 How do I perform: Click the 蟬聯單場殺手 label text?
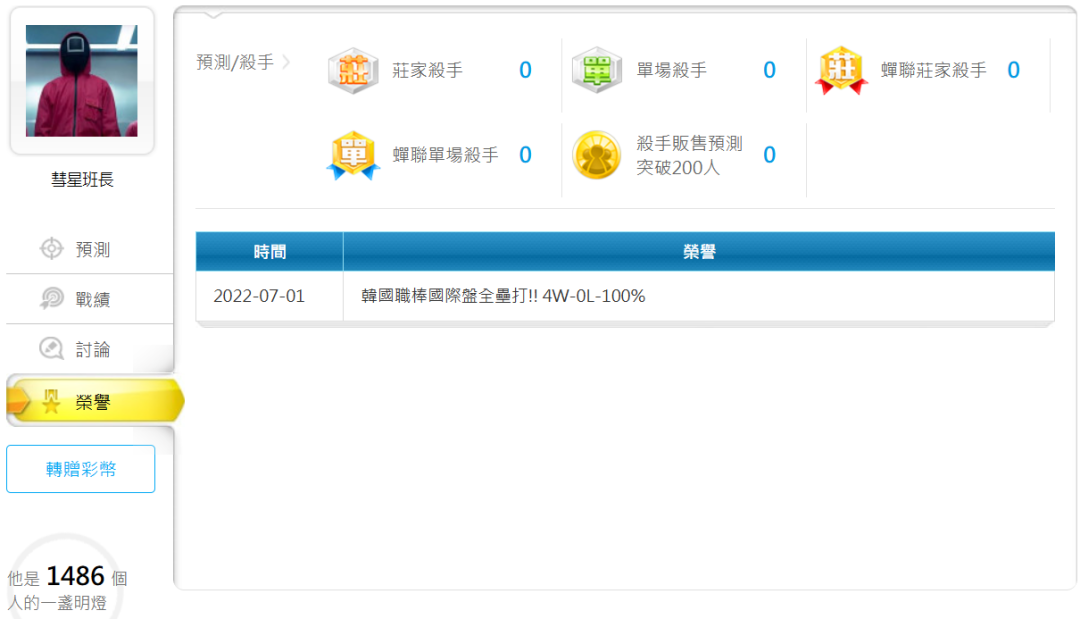(x=446, y=155)
